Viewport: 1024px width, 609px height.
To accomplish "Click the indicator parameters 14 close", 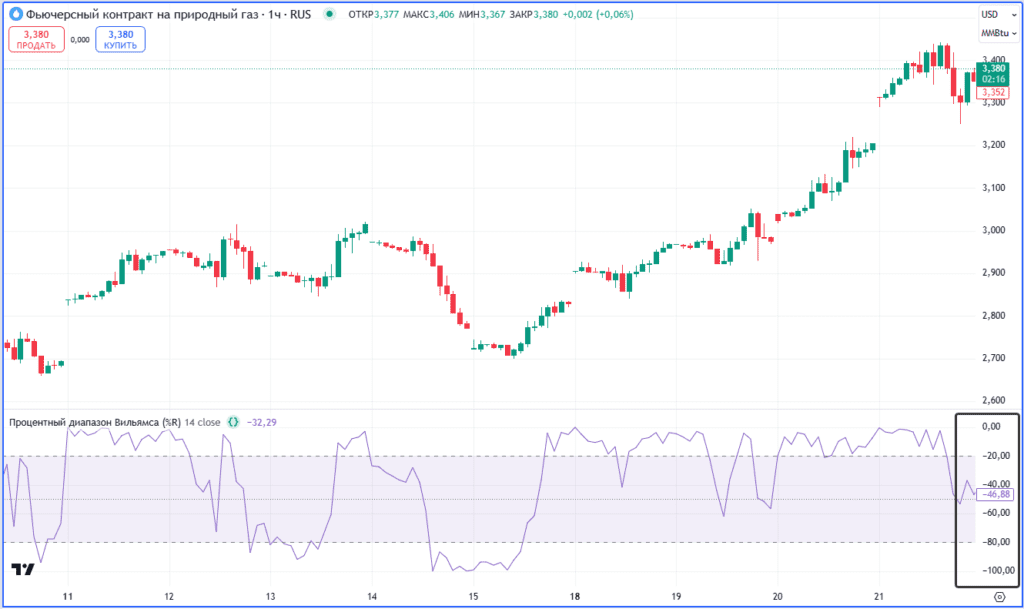I will click(202, 422).
